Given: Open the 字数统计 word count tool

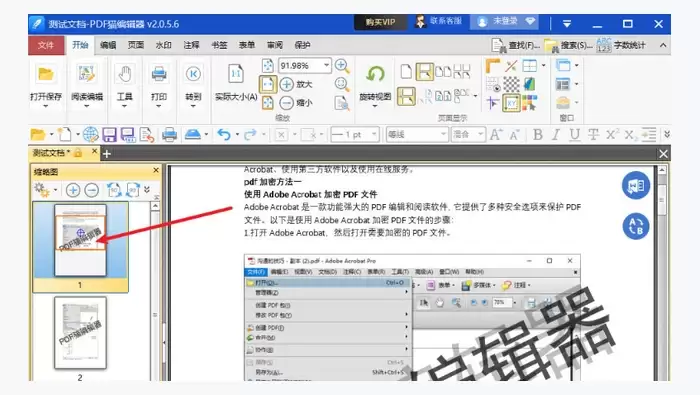Looking at the screenshot, I should coord(621,46).
